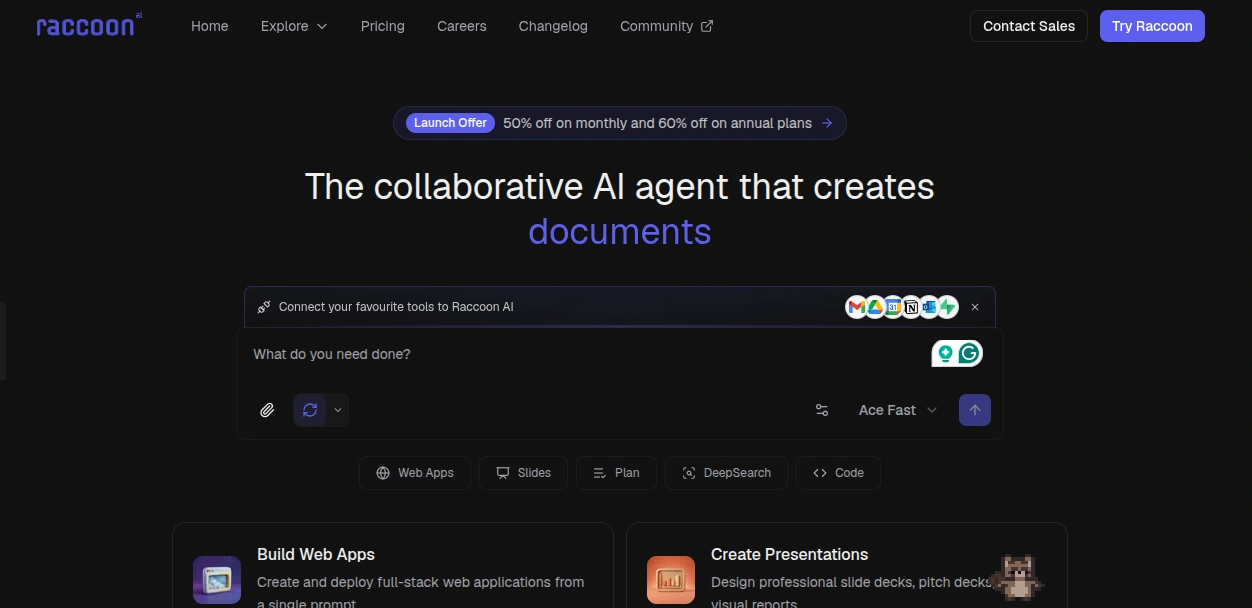Toggle the purple sync arrows icon
Screen dimensions: 1252x608
pos(310,410)
